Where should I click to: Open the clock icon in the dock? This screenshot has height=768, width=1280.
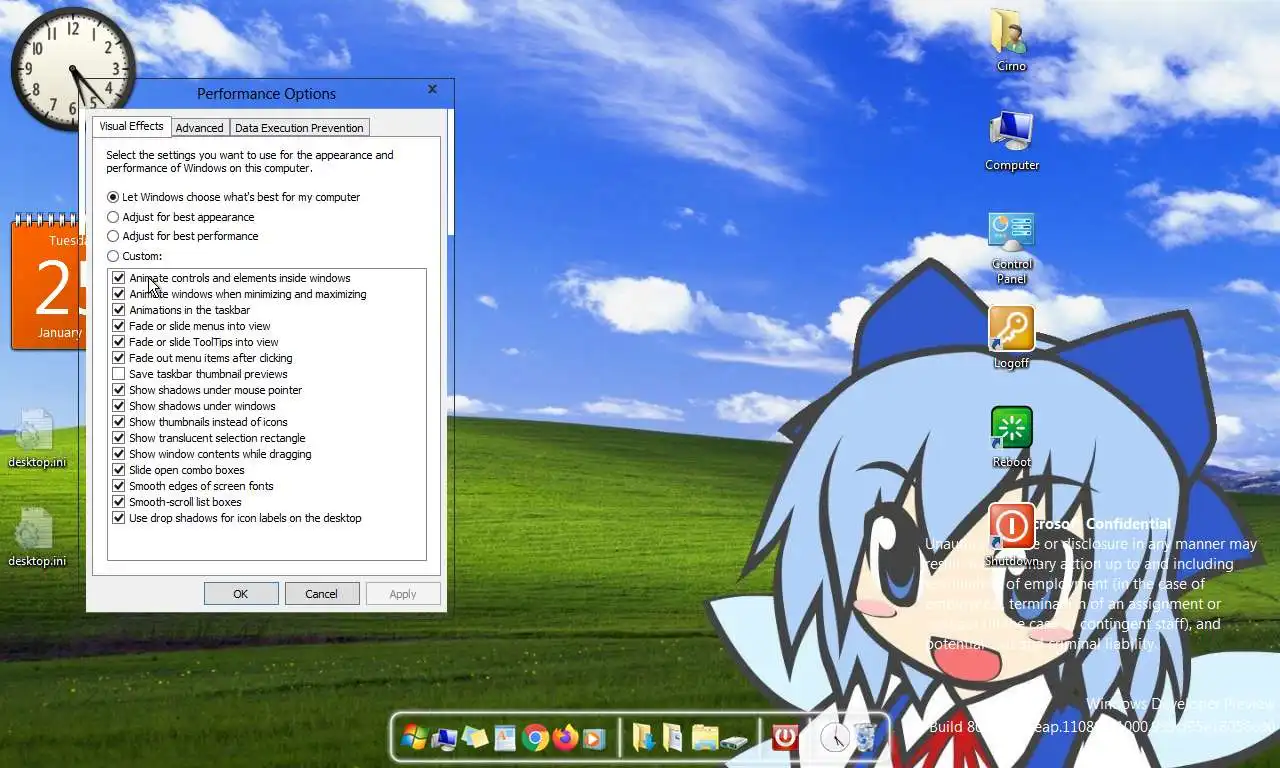pyautogui.click(x=834, y=738)
